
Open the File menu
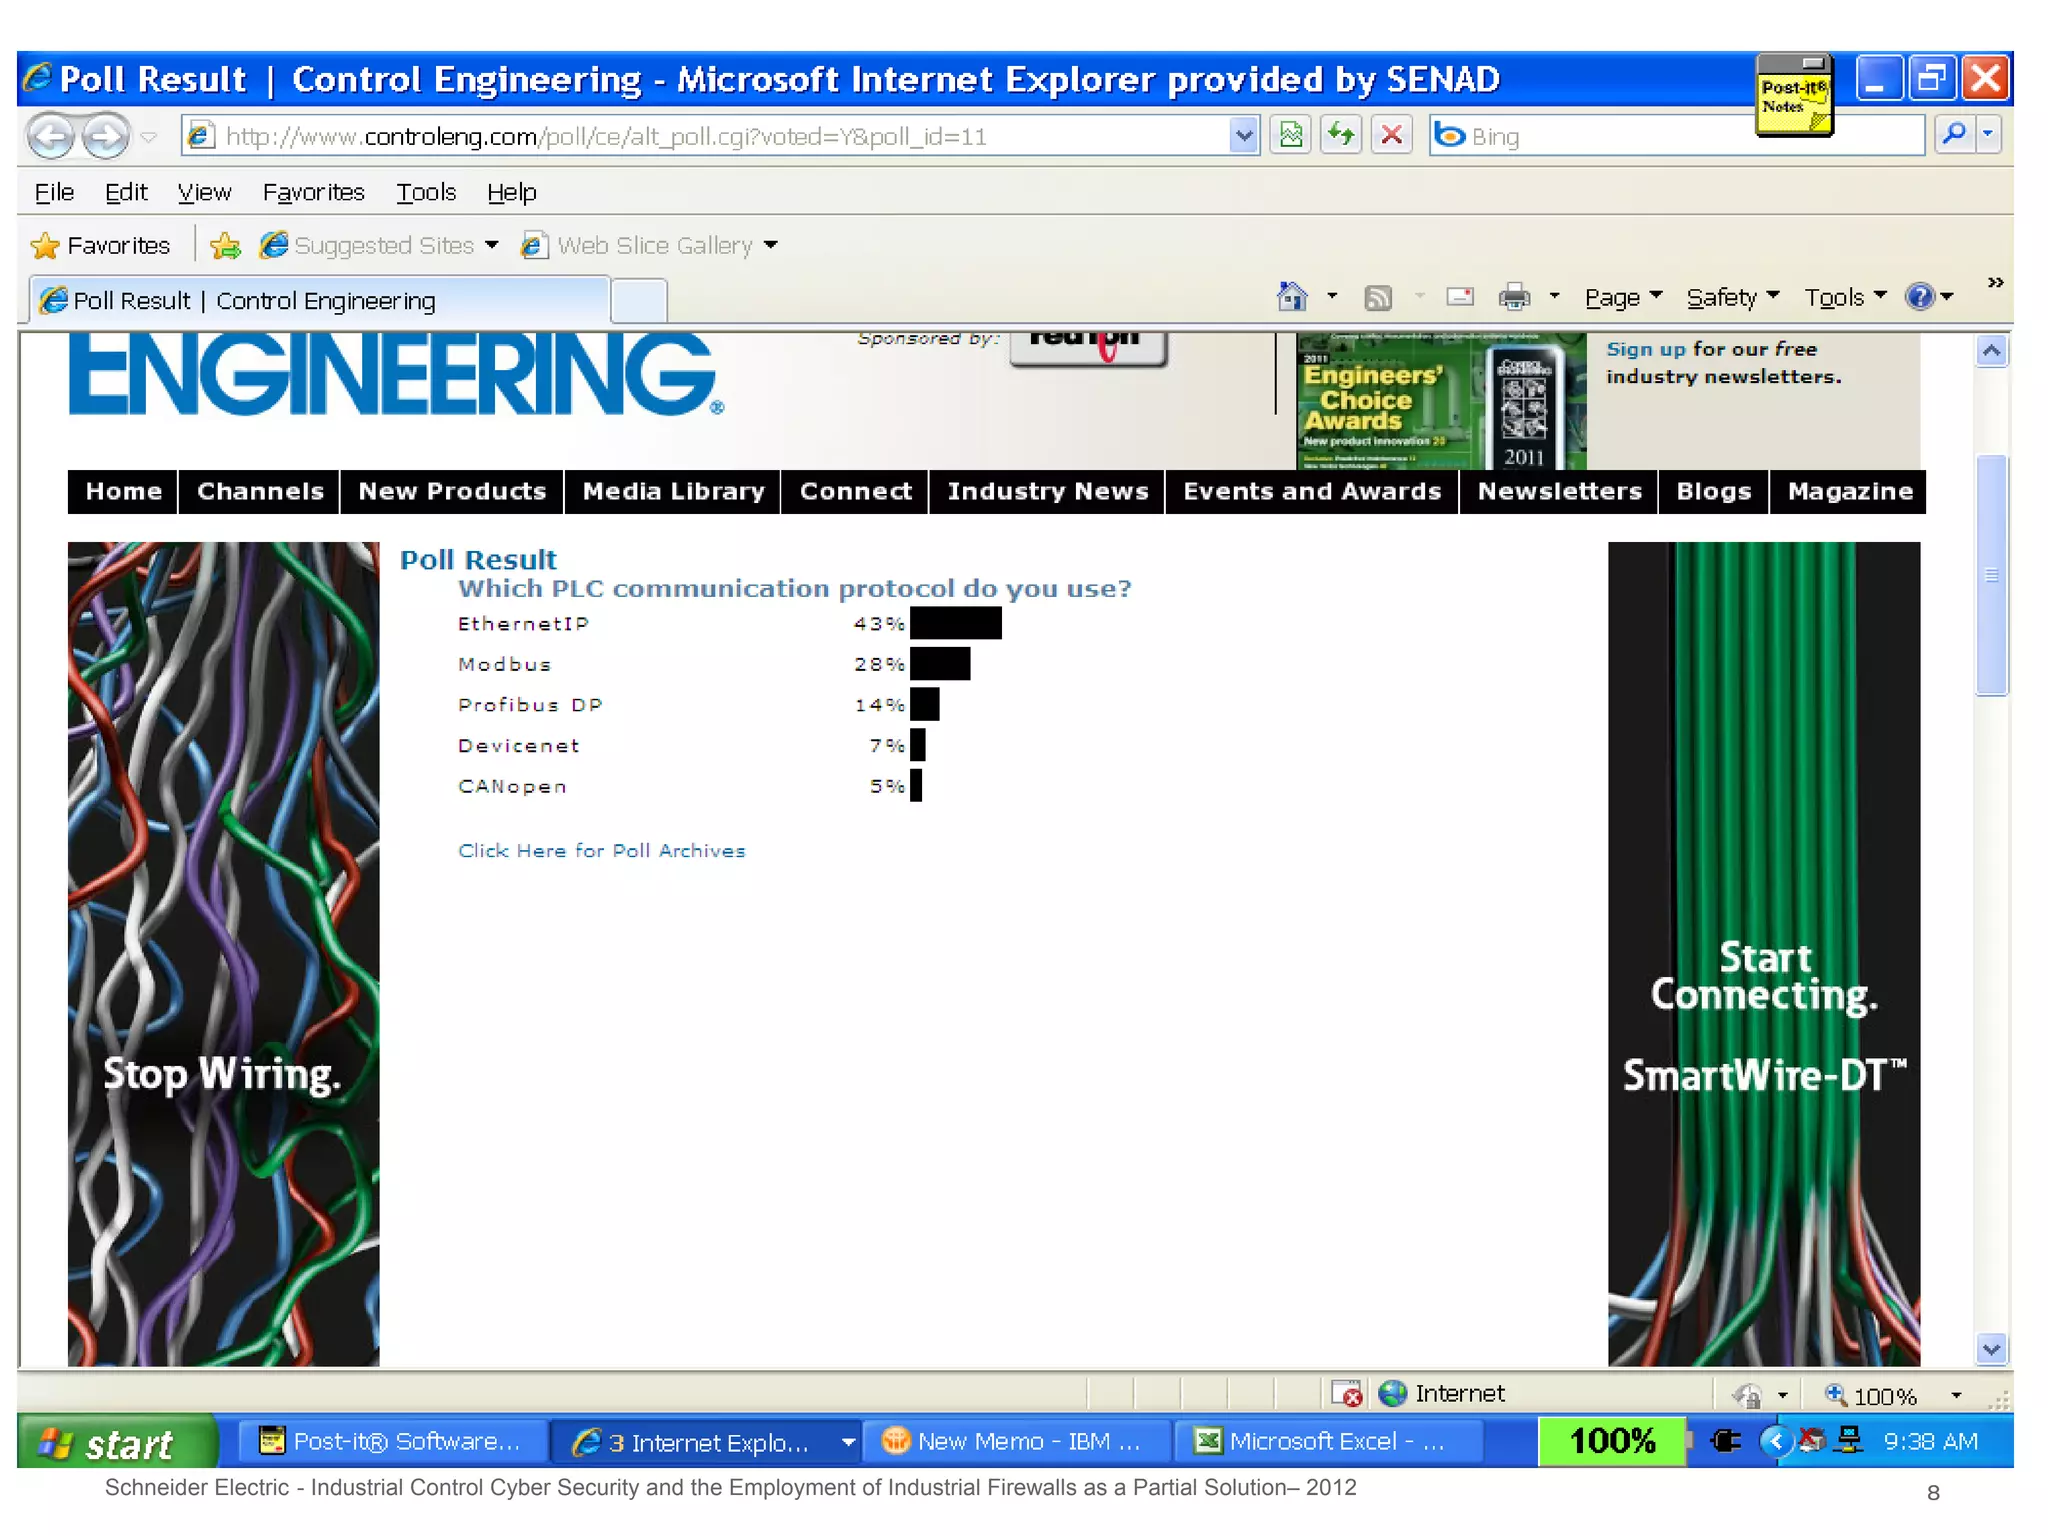point(54,192)
